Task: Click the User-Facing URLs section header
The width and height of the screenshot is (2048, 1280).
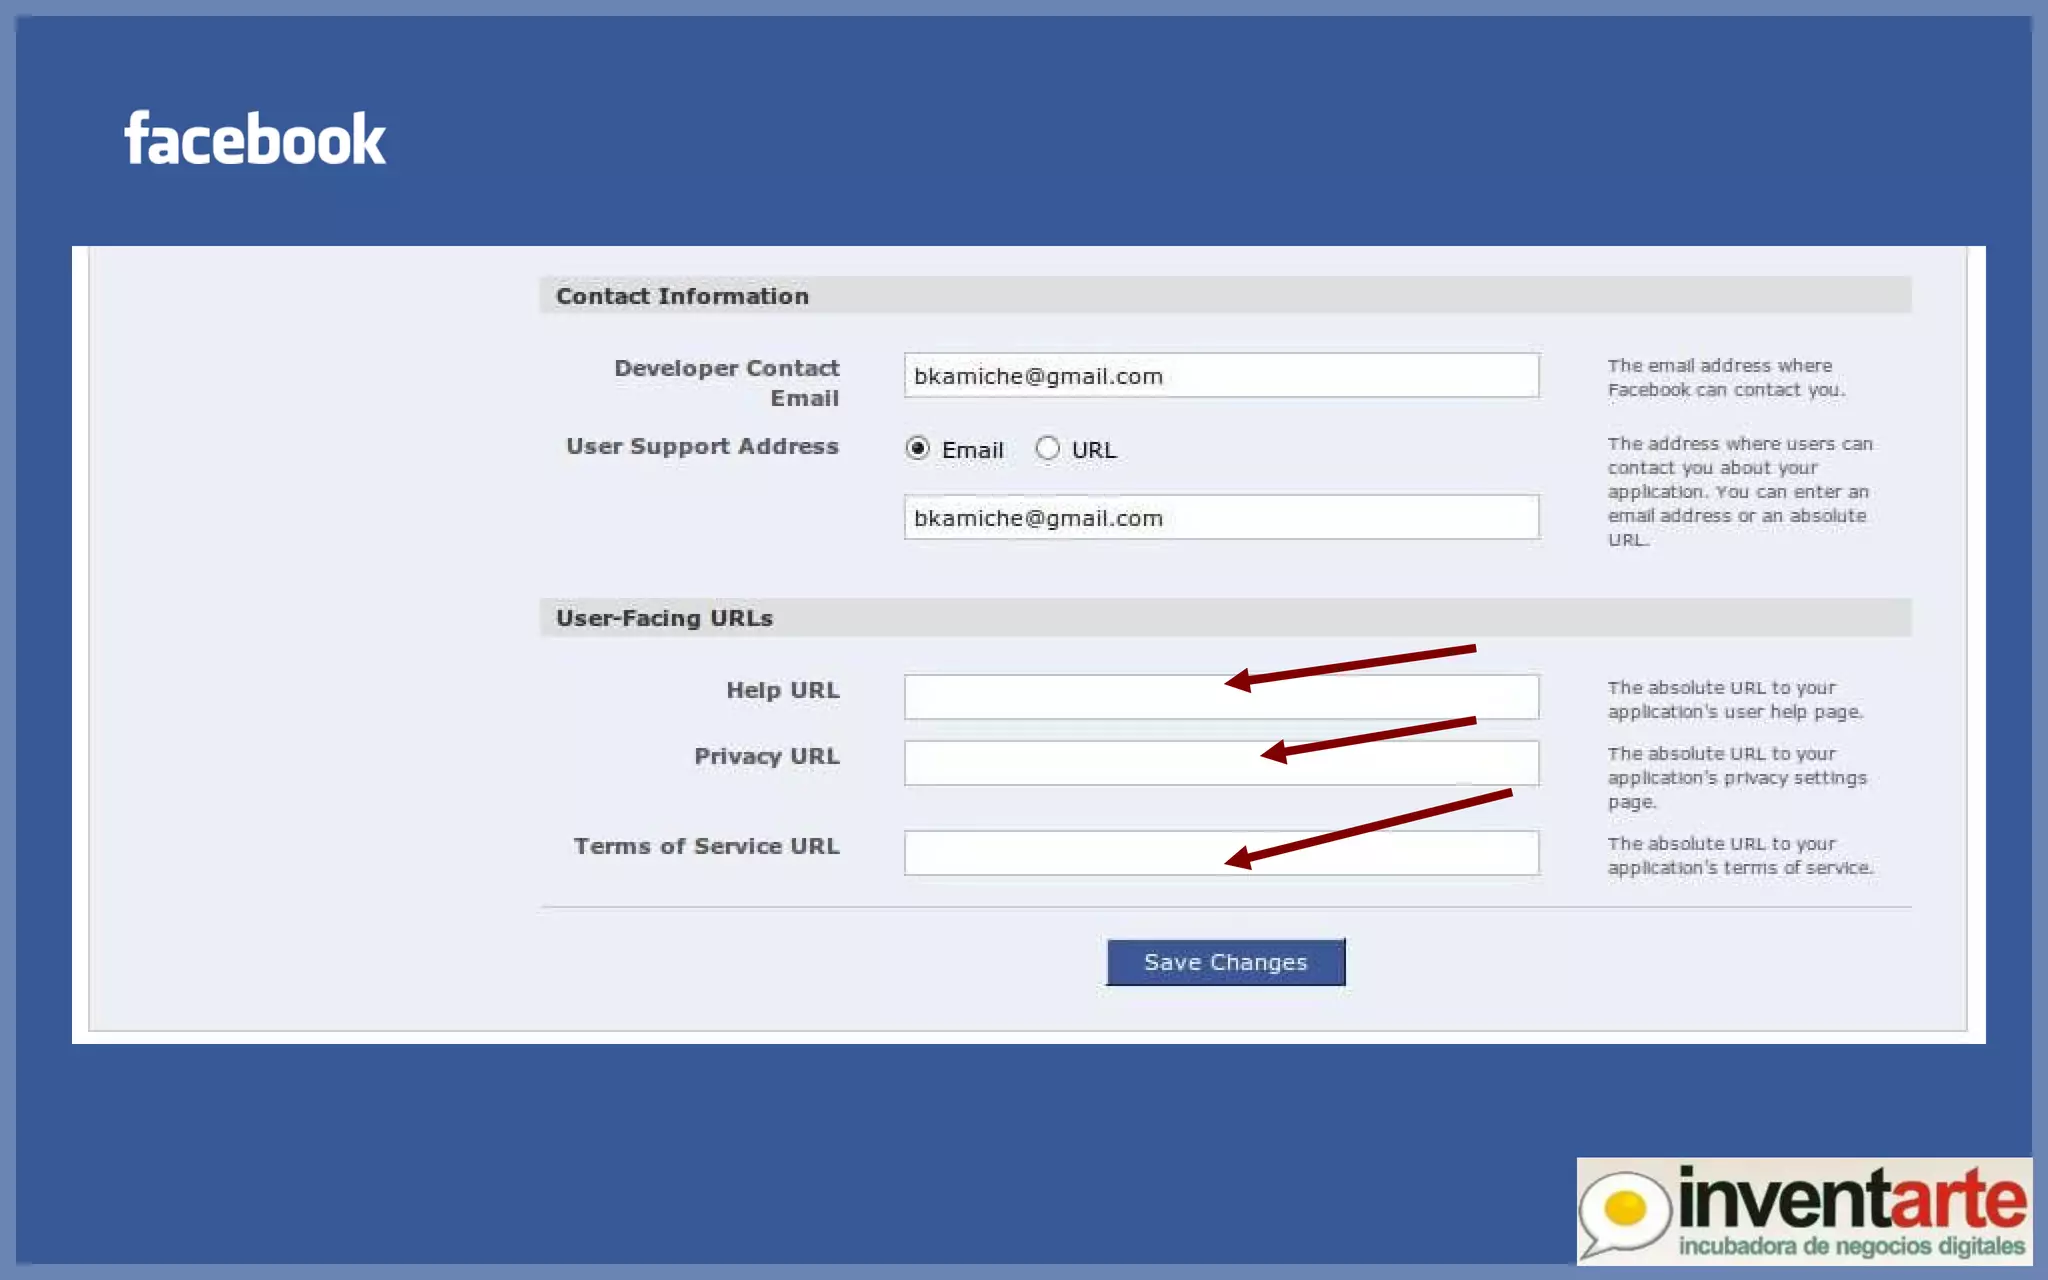Action: 665,618
